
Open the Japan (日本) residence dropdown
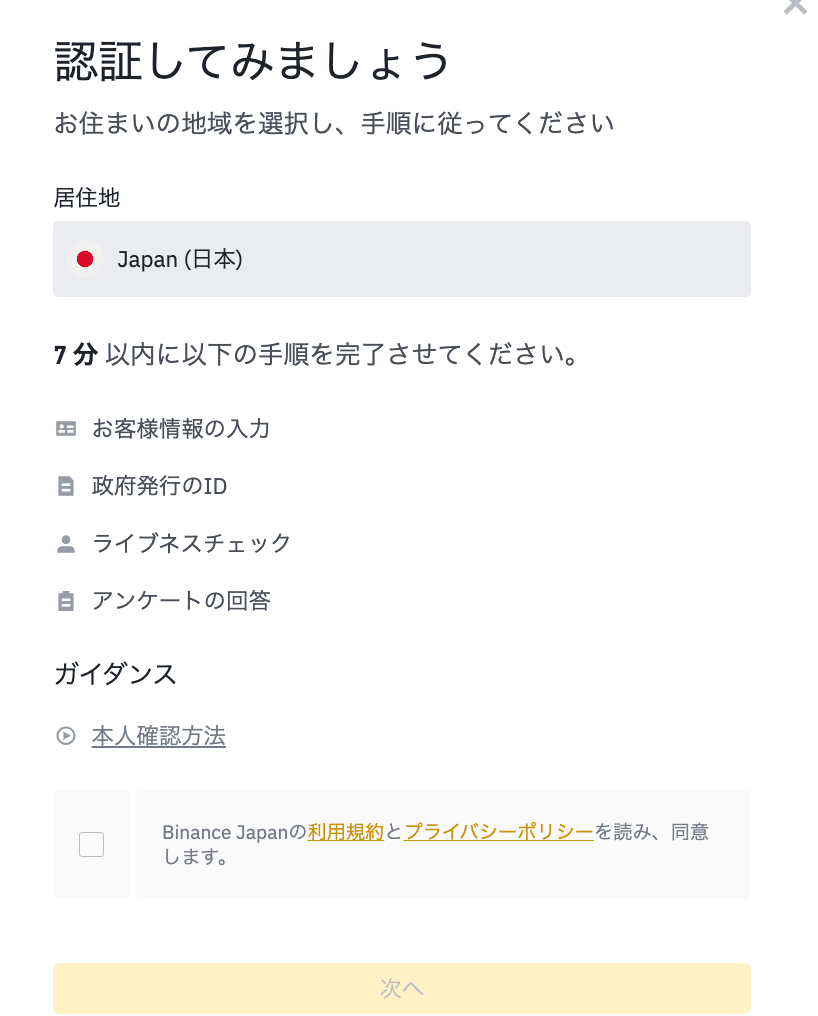[x=401, y=260]
